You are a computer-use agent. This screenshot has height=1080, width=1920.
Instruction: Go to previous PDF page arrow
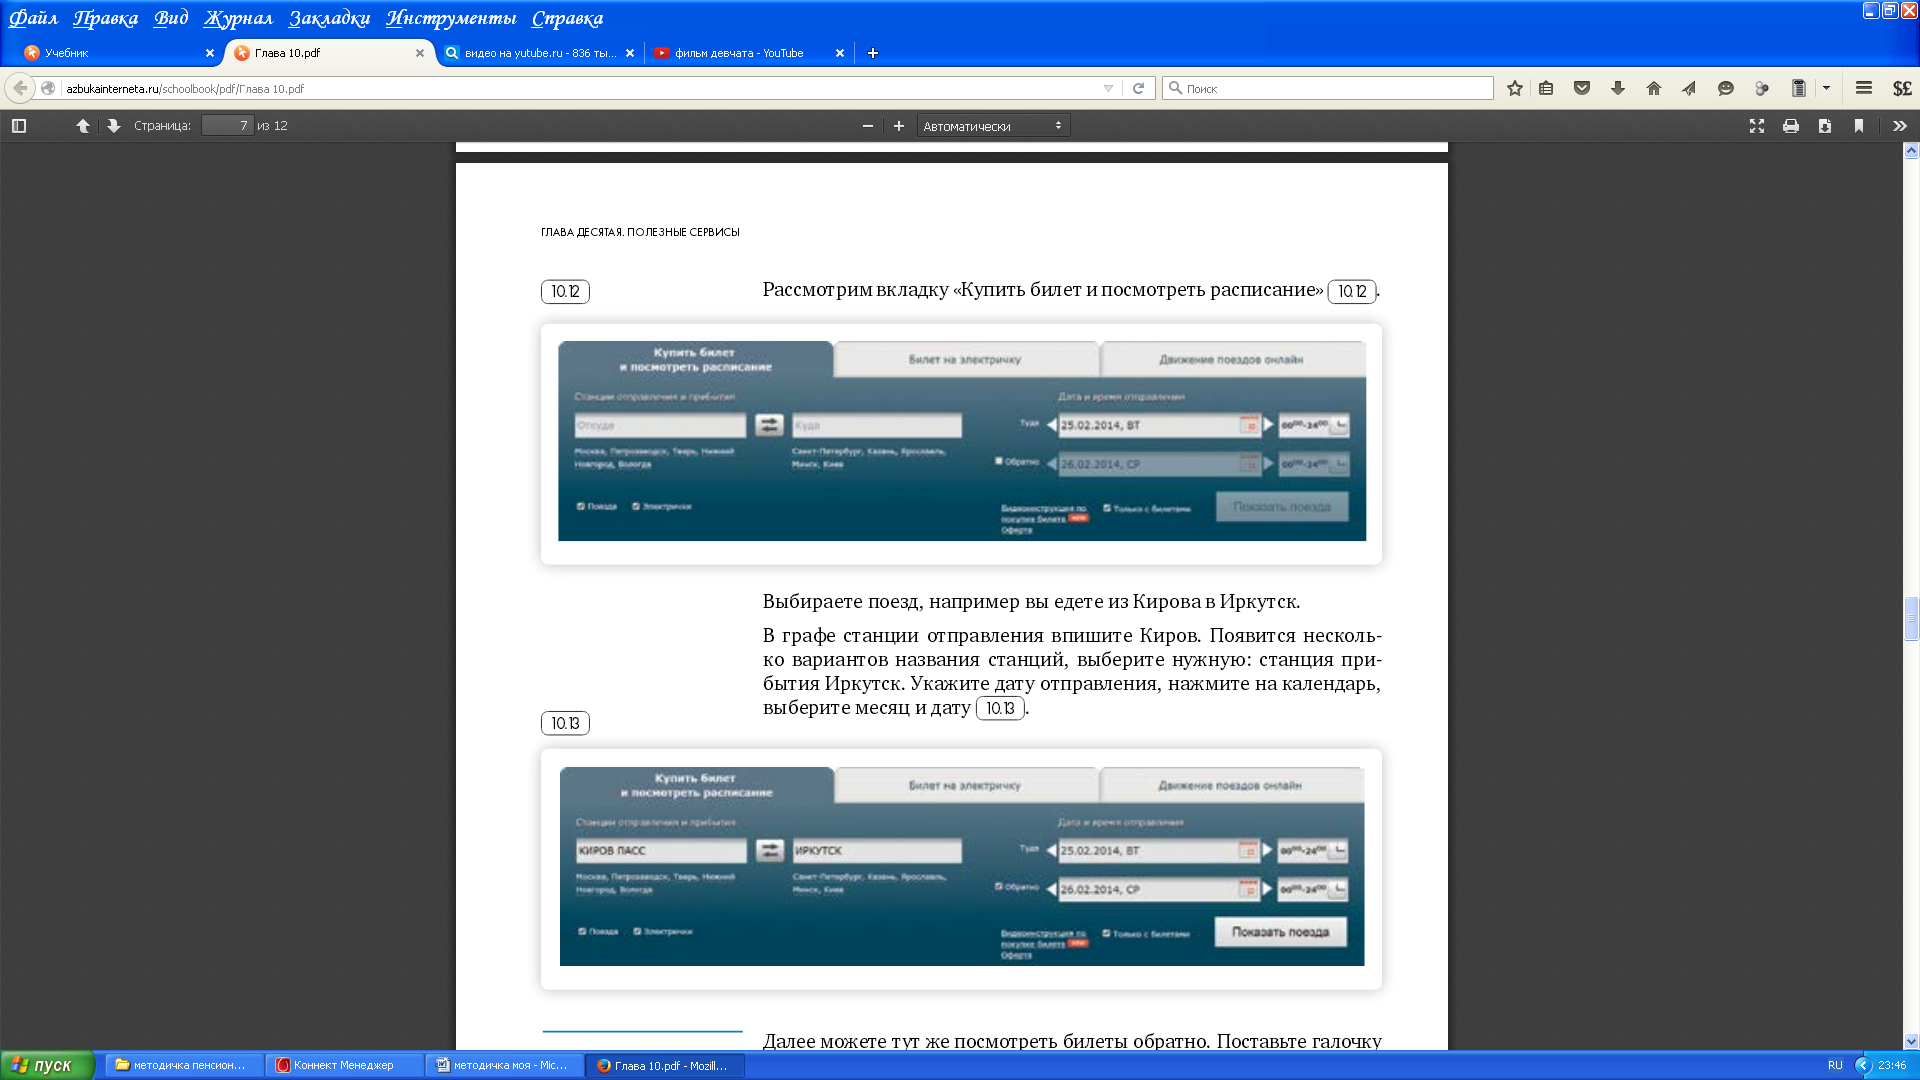(x=83, y=126)
